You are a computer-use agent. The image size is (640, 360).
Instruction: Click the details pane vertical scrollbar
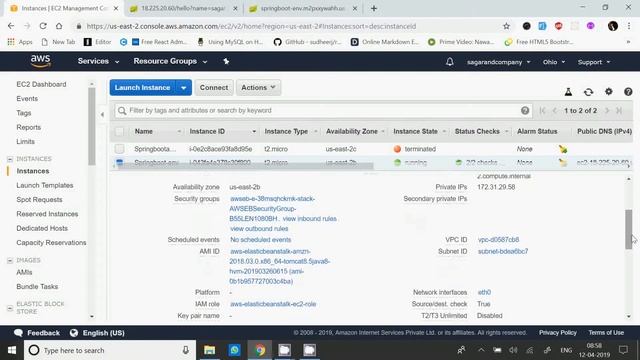[629, 229]
